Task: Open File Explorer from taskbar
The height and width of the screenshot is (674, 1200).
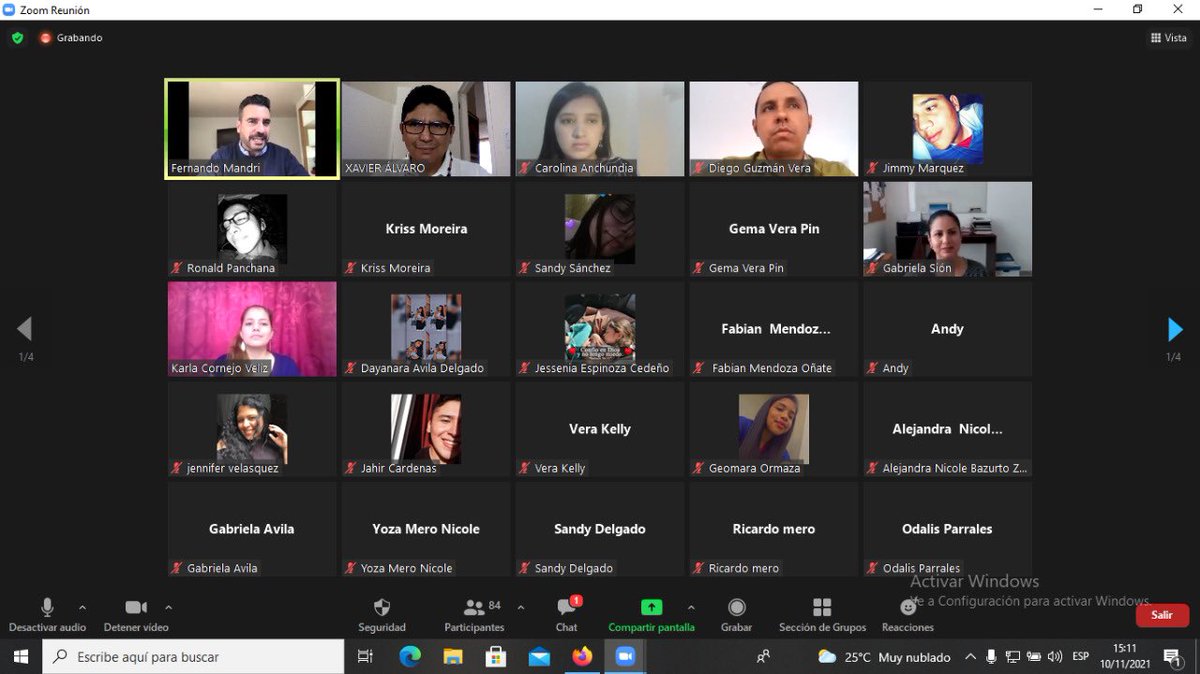Action: pos(453,657)
